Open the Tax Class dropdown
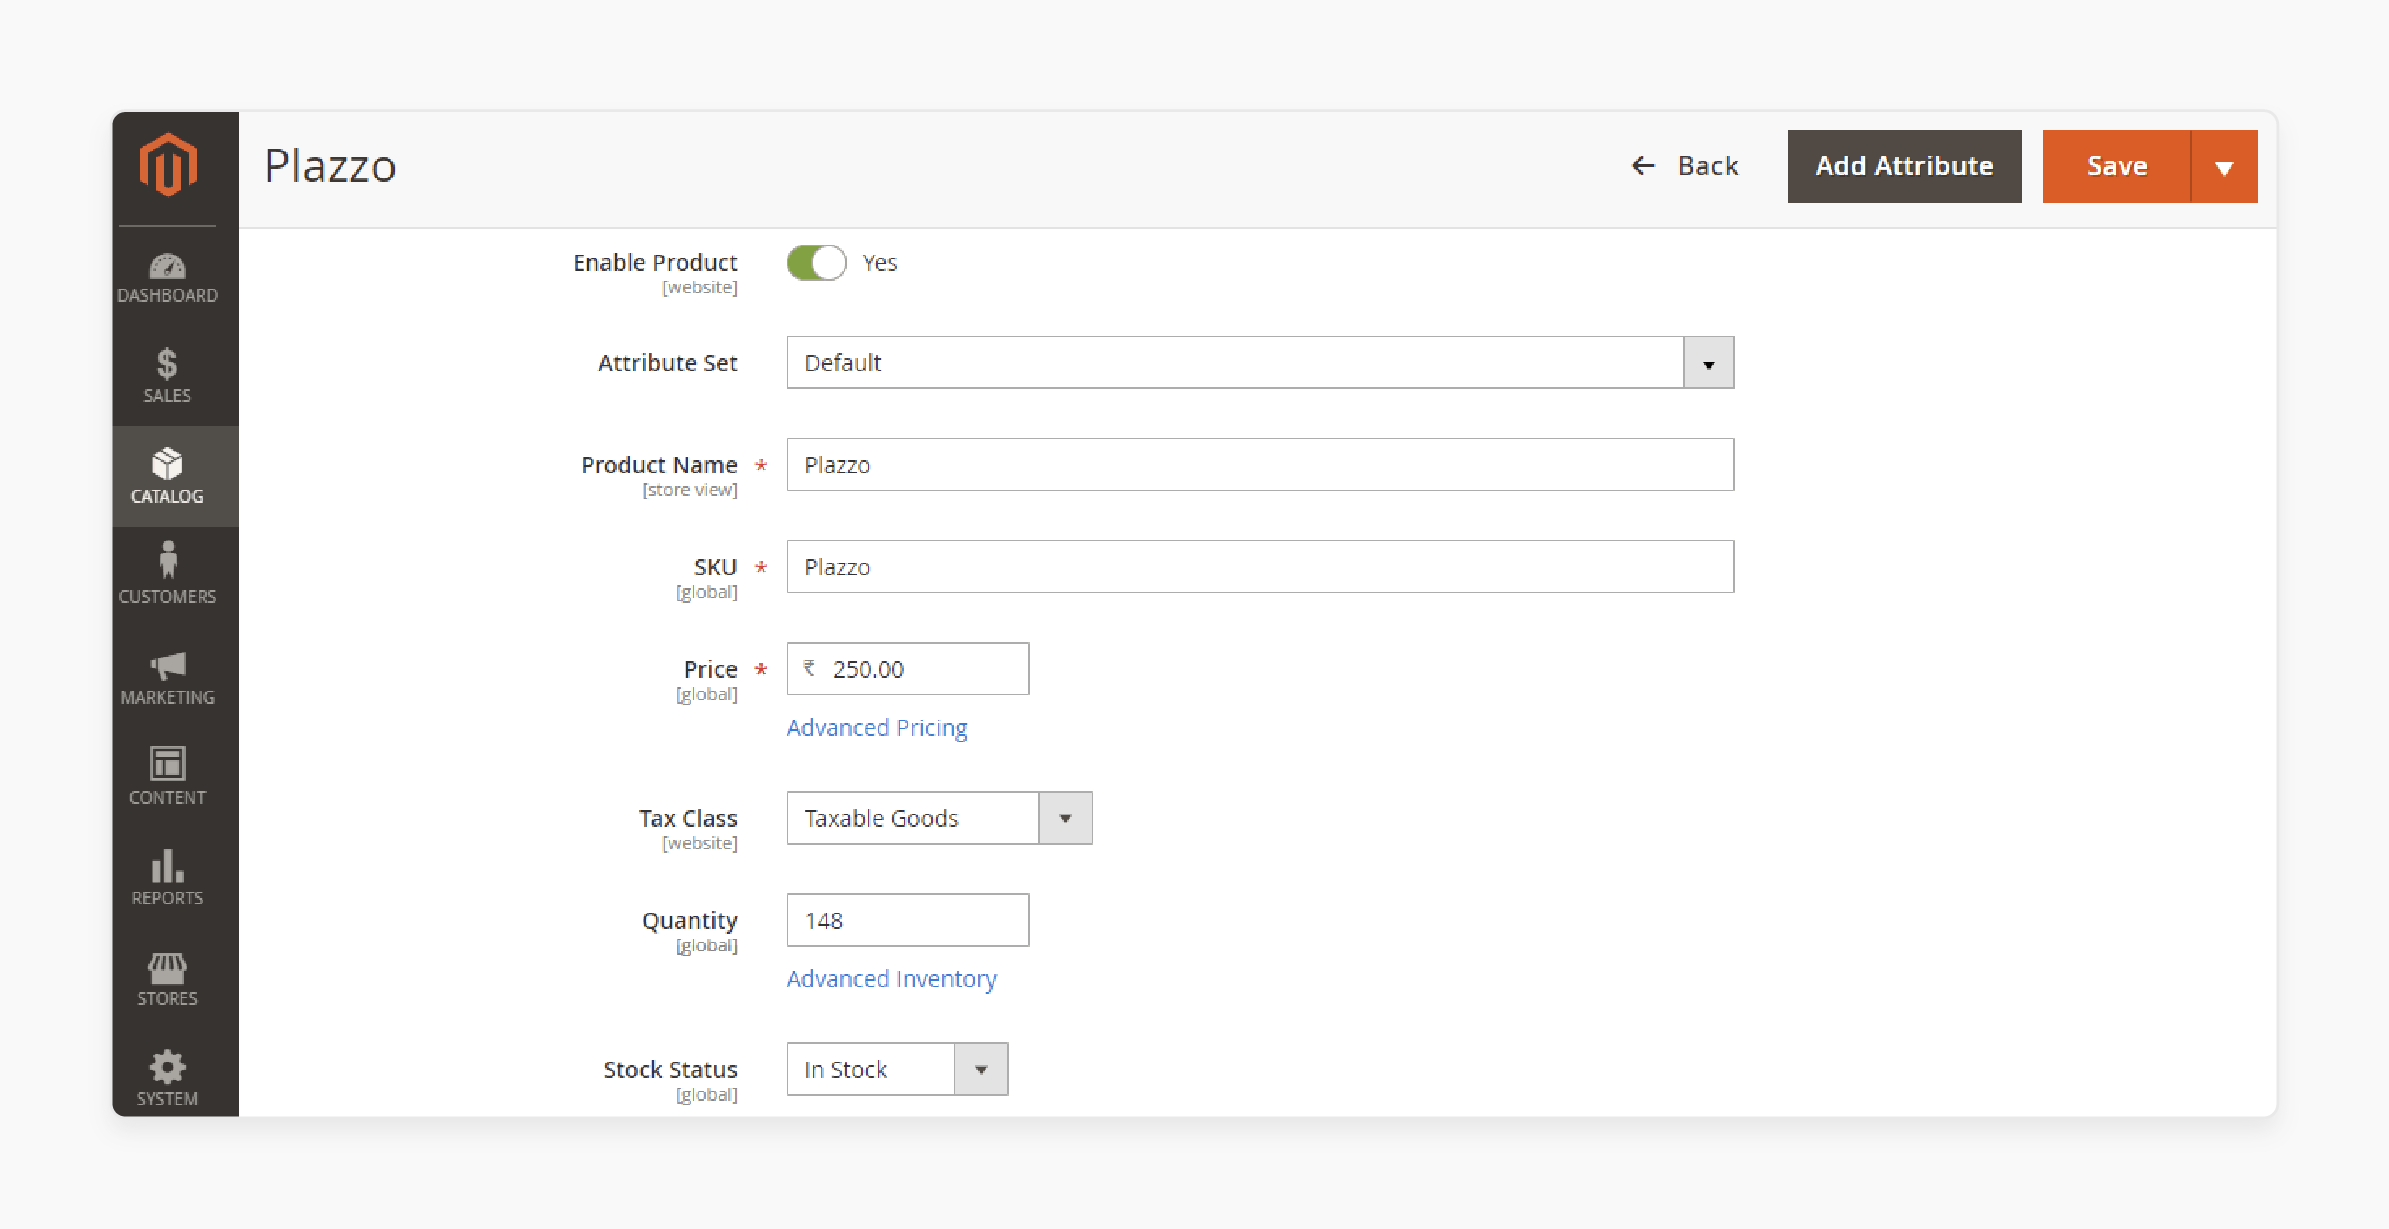The width and height of the screenshot is (2389, 1229). [x=939, y=818]
